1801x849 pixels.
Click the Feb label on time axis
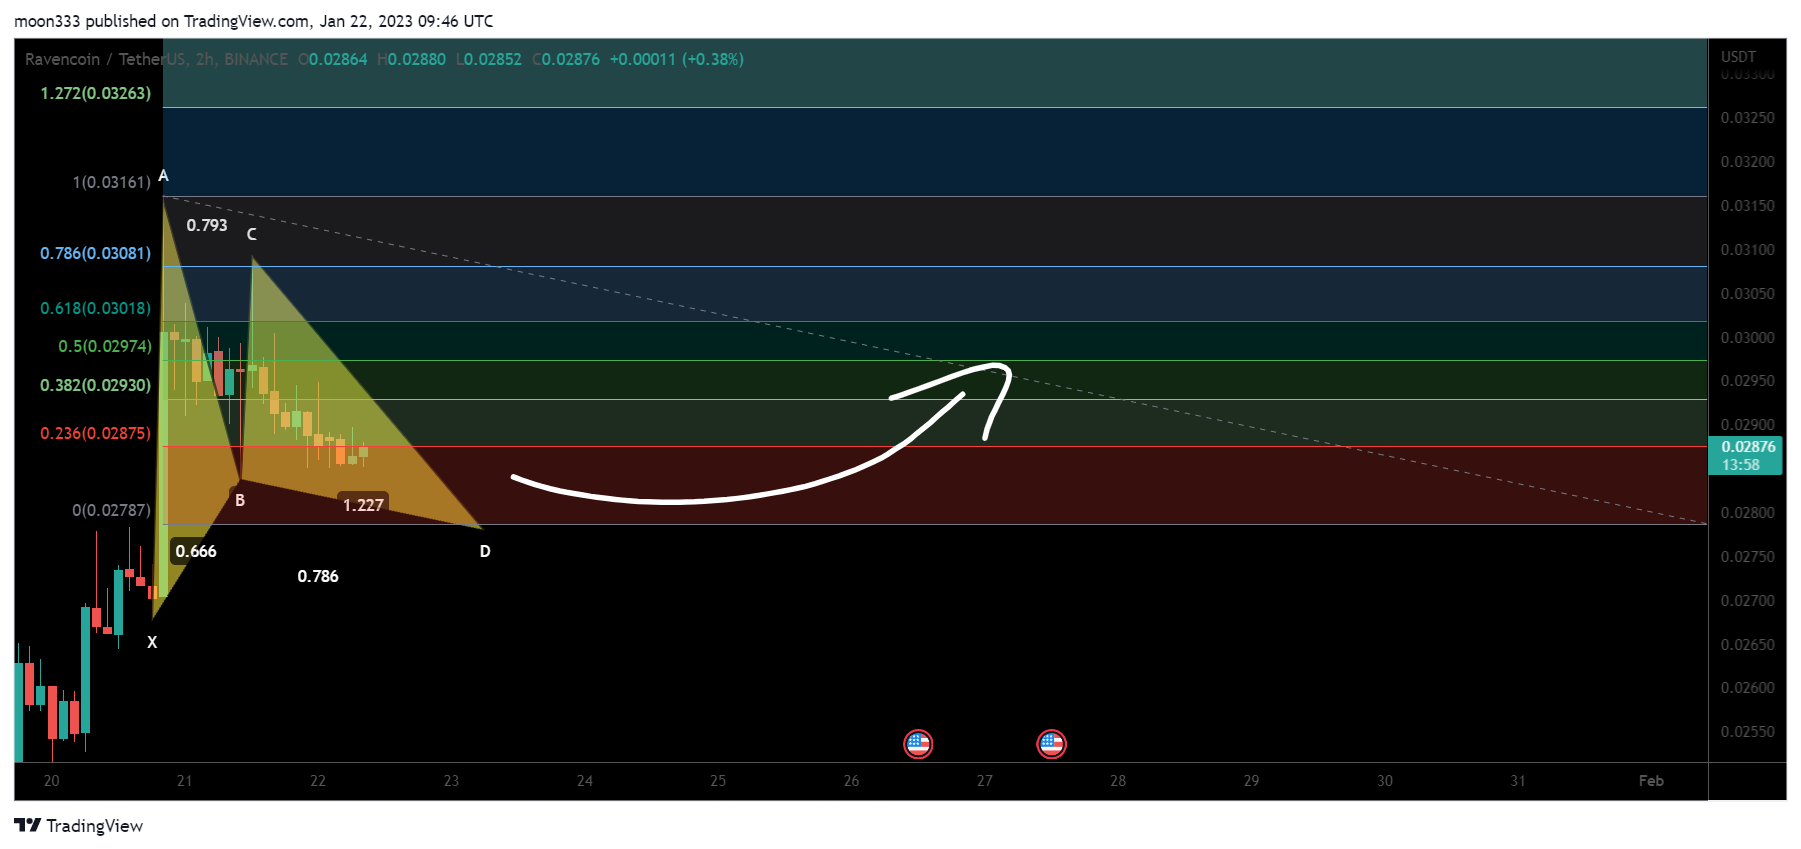1651,781
